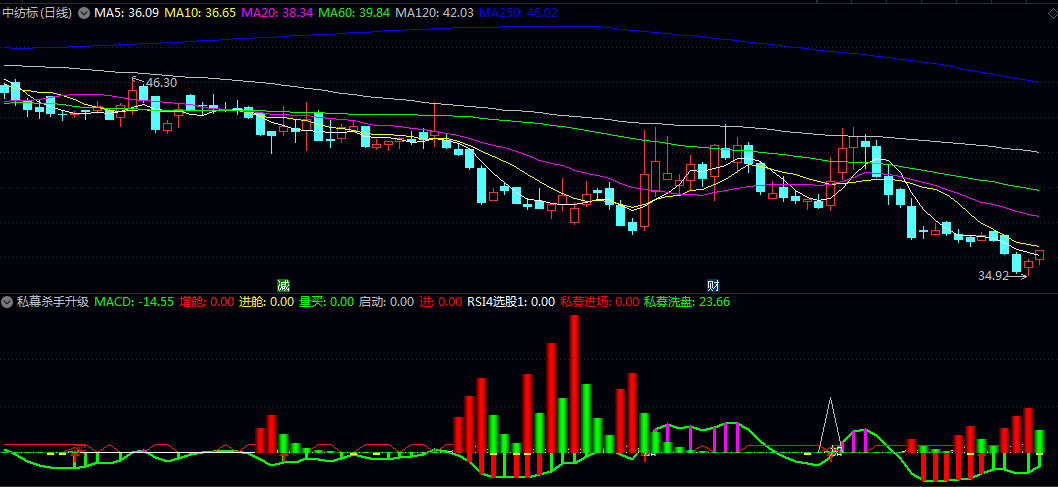1058x487 pixels.
Task: Click the 中纺标(日线) chart title
Action: point(37,13)
